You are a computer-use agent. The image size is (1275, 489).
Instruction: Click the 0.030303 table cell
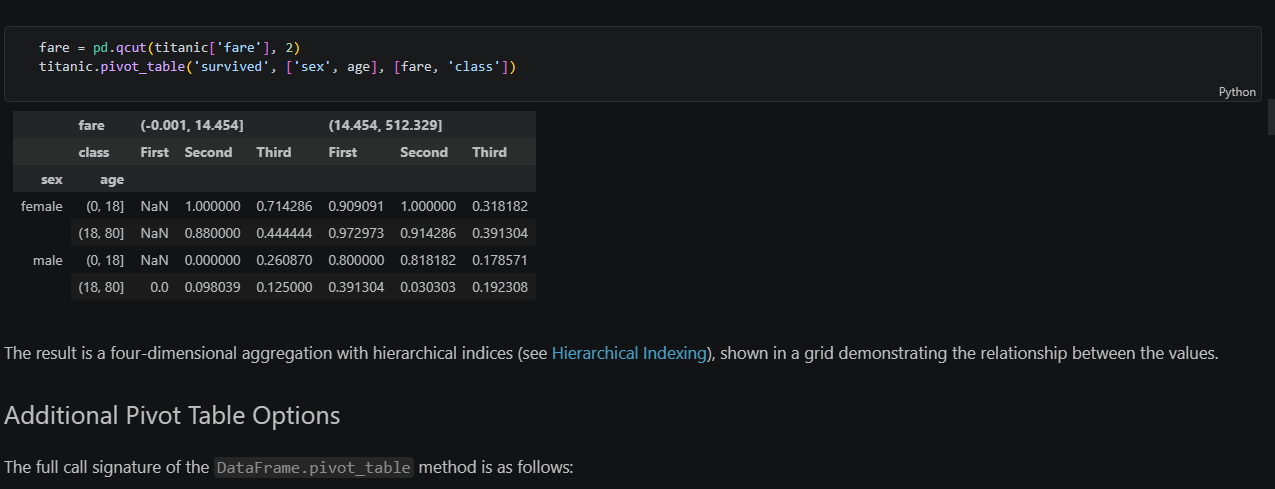428,287
